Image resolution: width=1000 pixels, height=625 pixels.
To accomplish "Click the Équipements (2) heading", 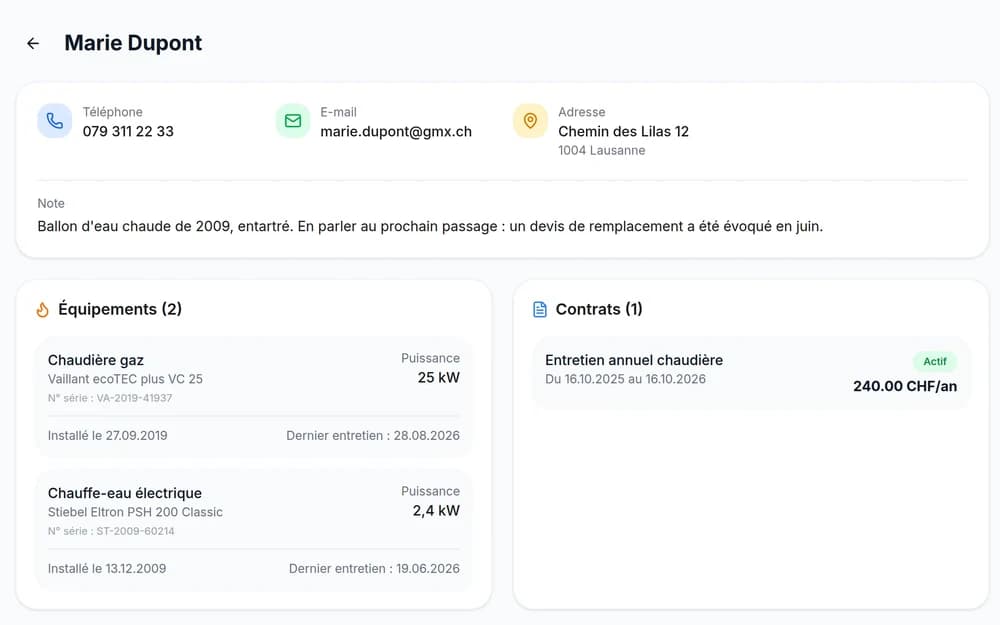I will coord(120,309).
